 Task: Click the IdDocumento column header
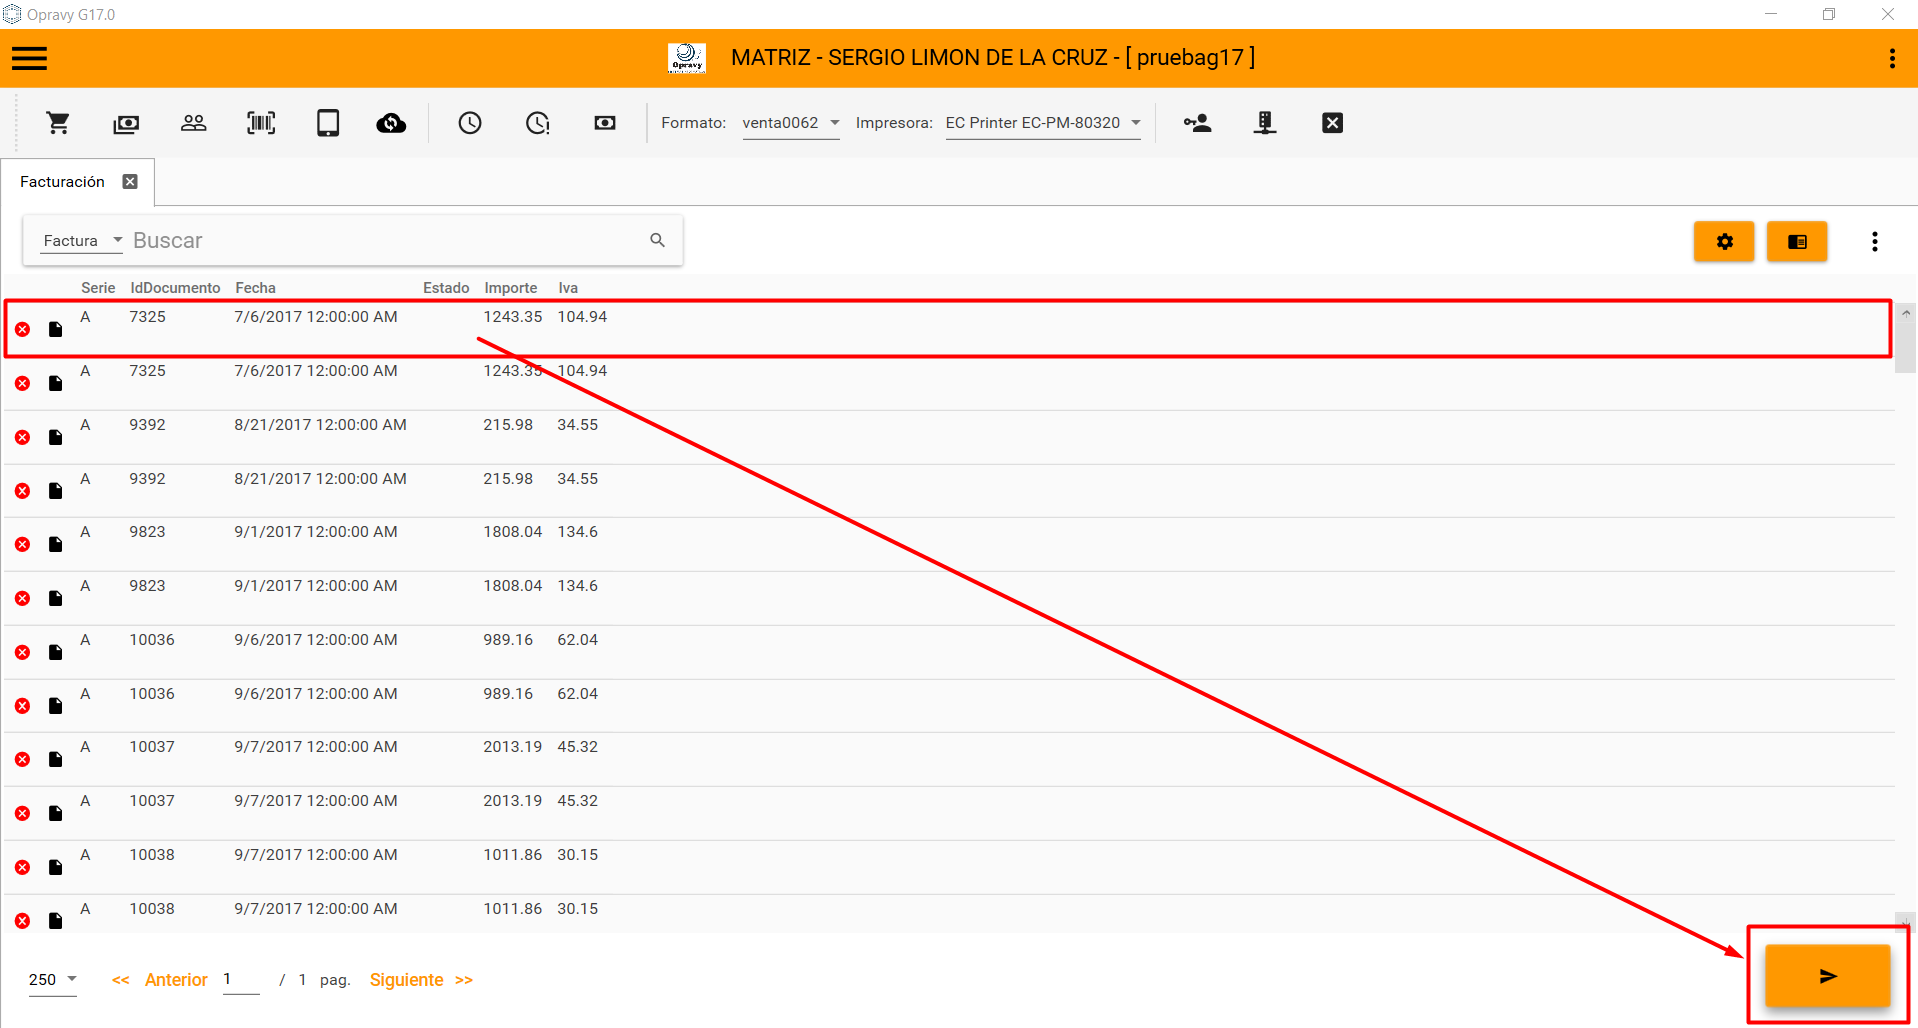[175, 288]
